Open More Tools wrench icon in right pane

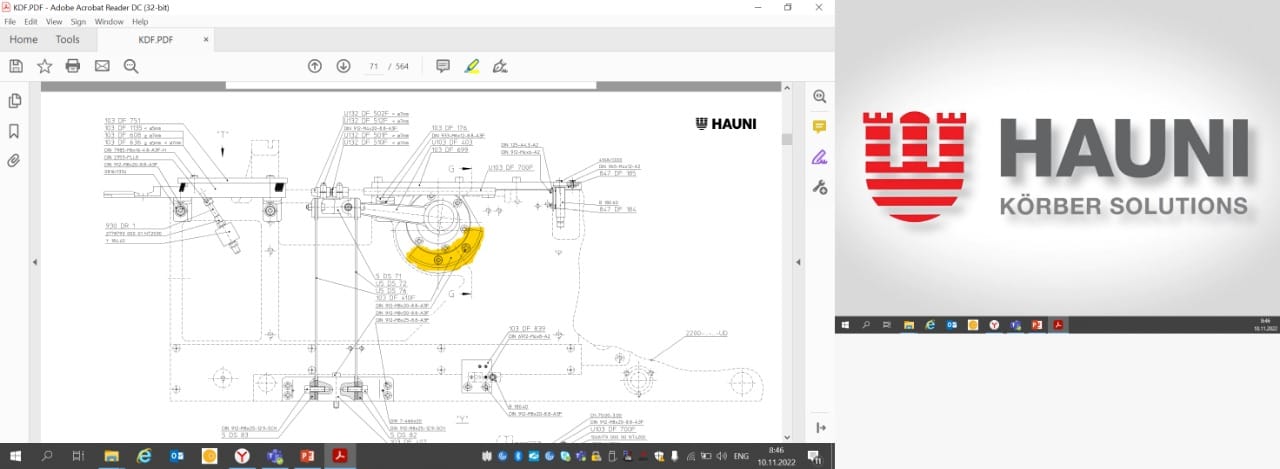[820, 187]
